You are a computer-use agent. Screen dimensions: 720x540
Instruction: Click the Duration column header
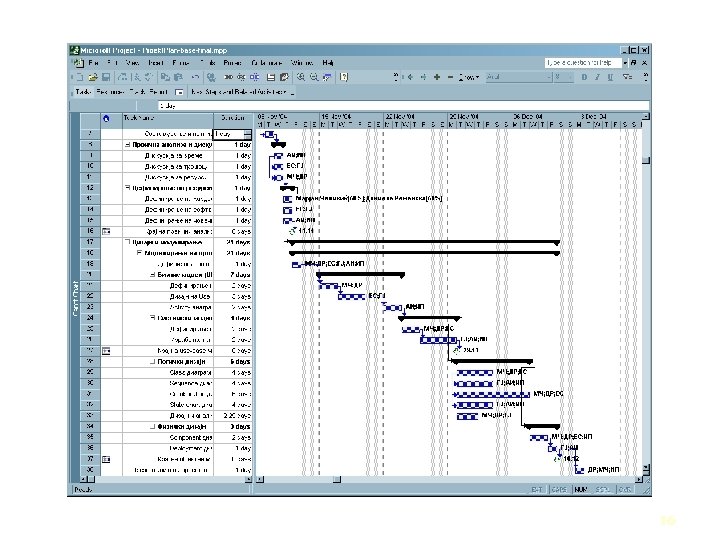point(233,119)
